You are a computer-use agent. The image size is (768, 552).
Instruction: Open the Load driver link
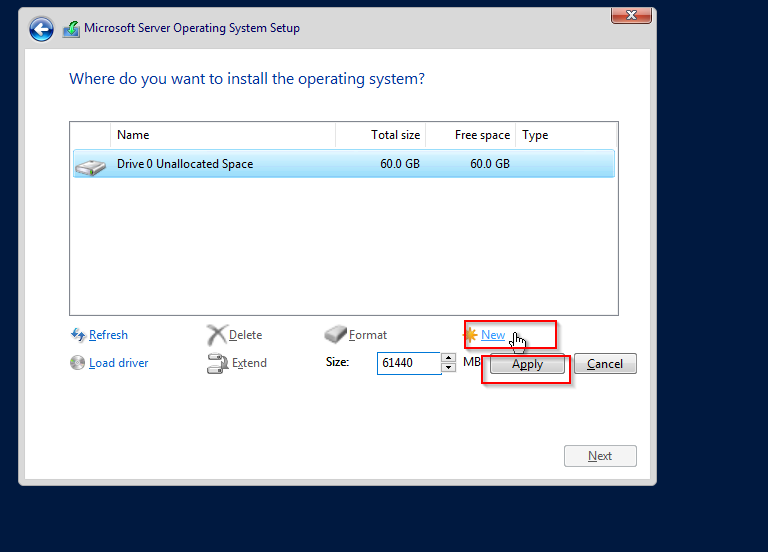(119, 363)
